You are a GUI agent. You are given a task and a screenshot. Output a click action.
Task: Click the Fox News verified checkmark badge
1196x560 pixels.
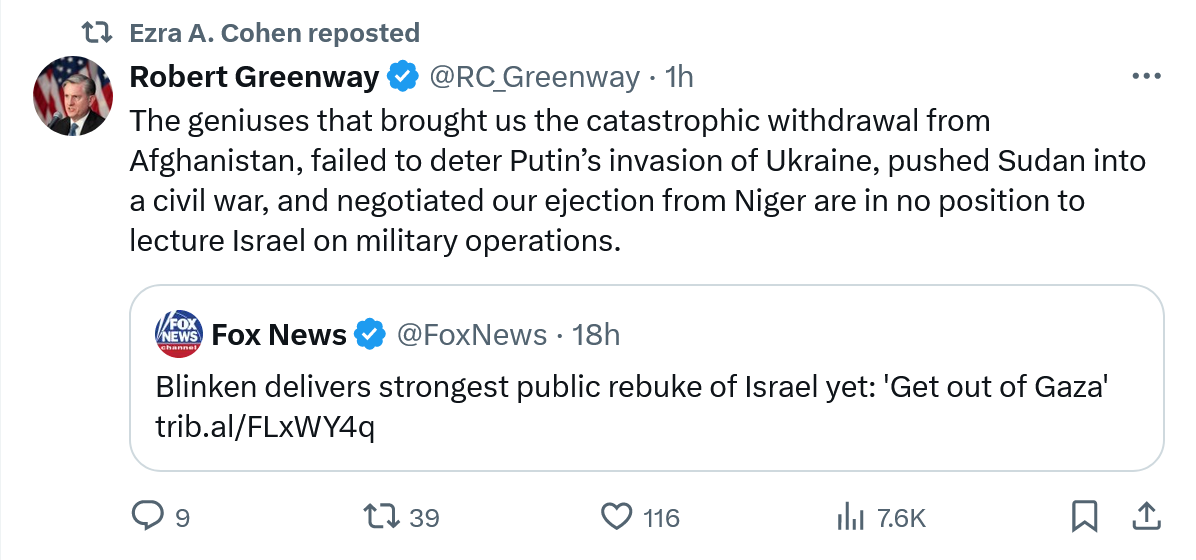click(371, 335)
